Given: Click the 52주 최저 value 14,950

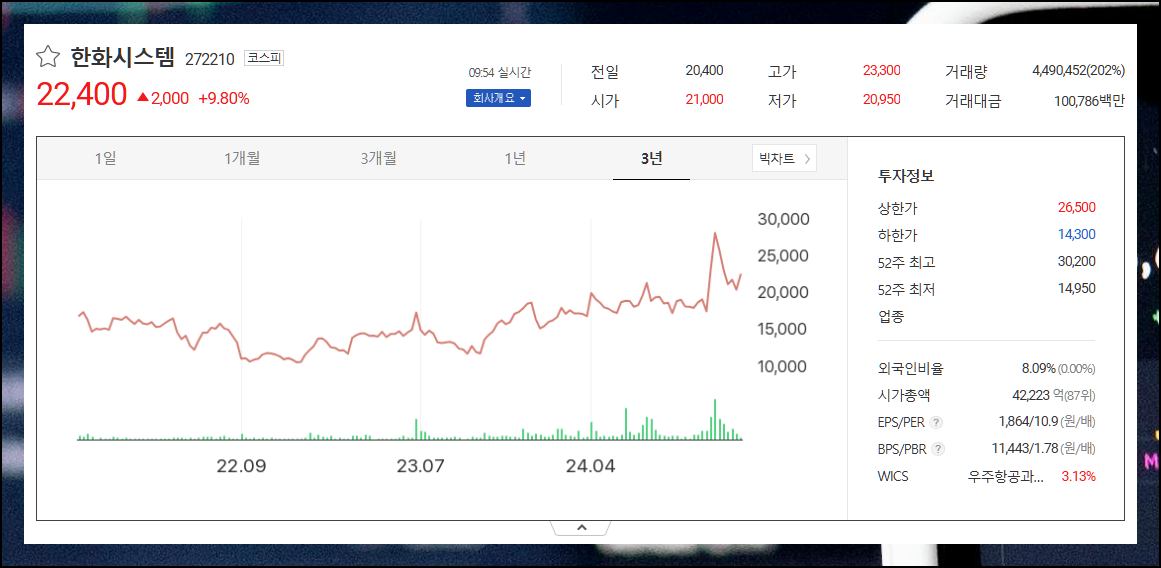Looking at the screenshot, I should pyautogui.click(x=1077, y=288).
